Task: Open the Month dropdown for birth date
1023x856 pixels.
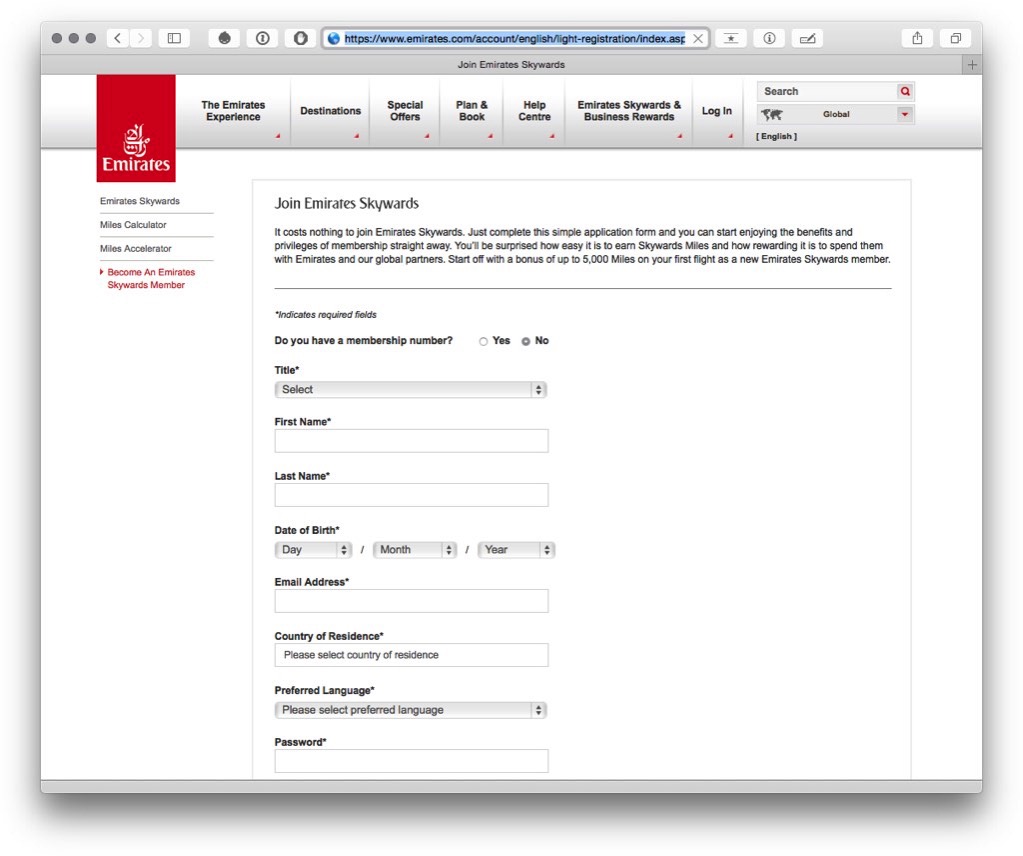Action: tap(414, 550)
